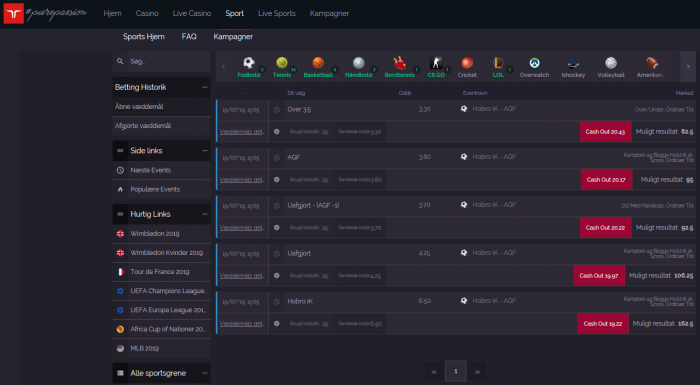The width and height of the screenshot is (700, 385).
Task: Open the FAQ tab
Action: pyautogui.click(x=189, y=37)
